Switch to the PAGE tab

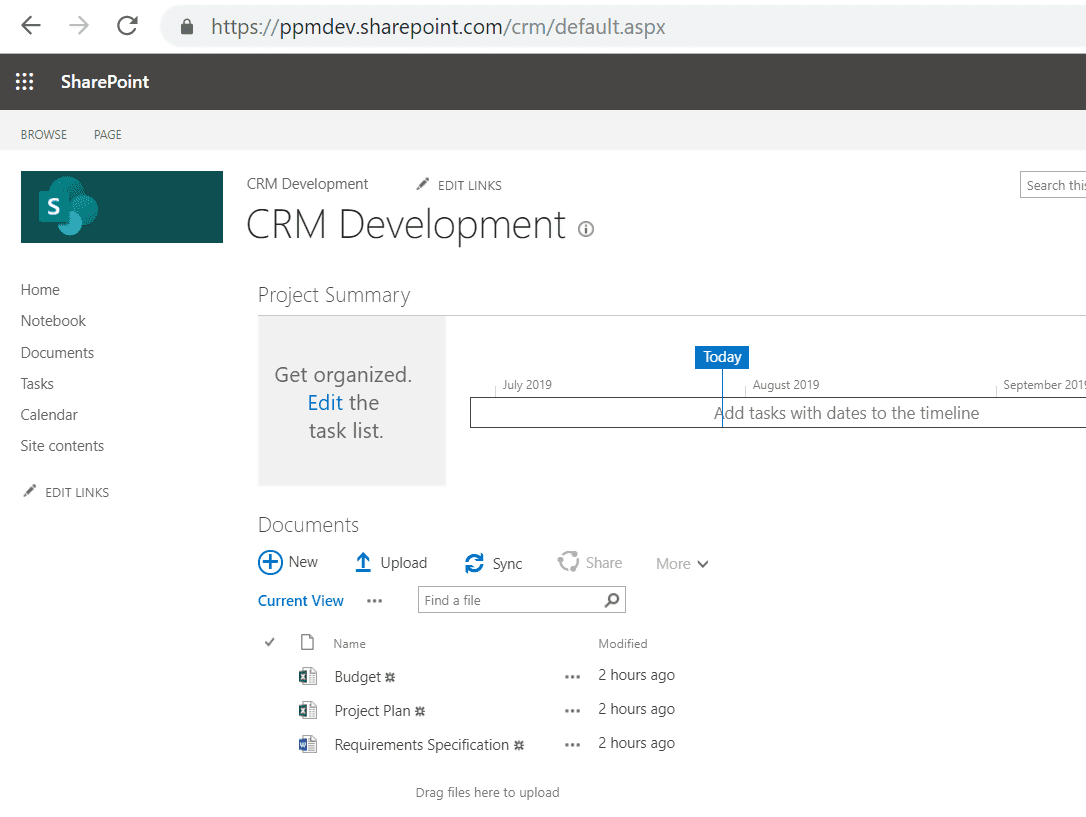click(107, 133)
